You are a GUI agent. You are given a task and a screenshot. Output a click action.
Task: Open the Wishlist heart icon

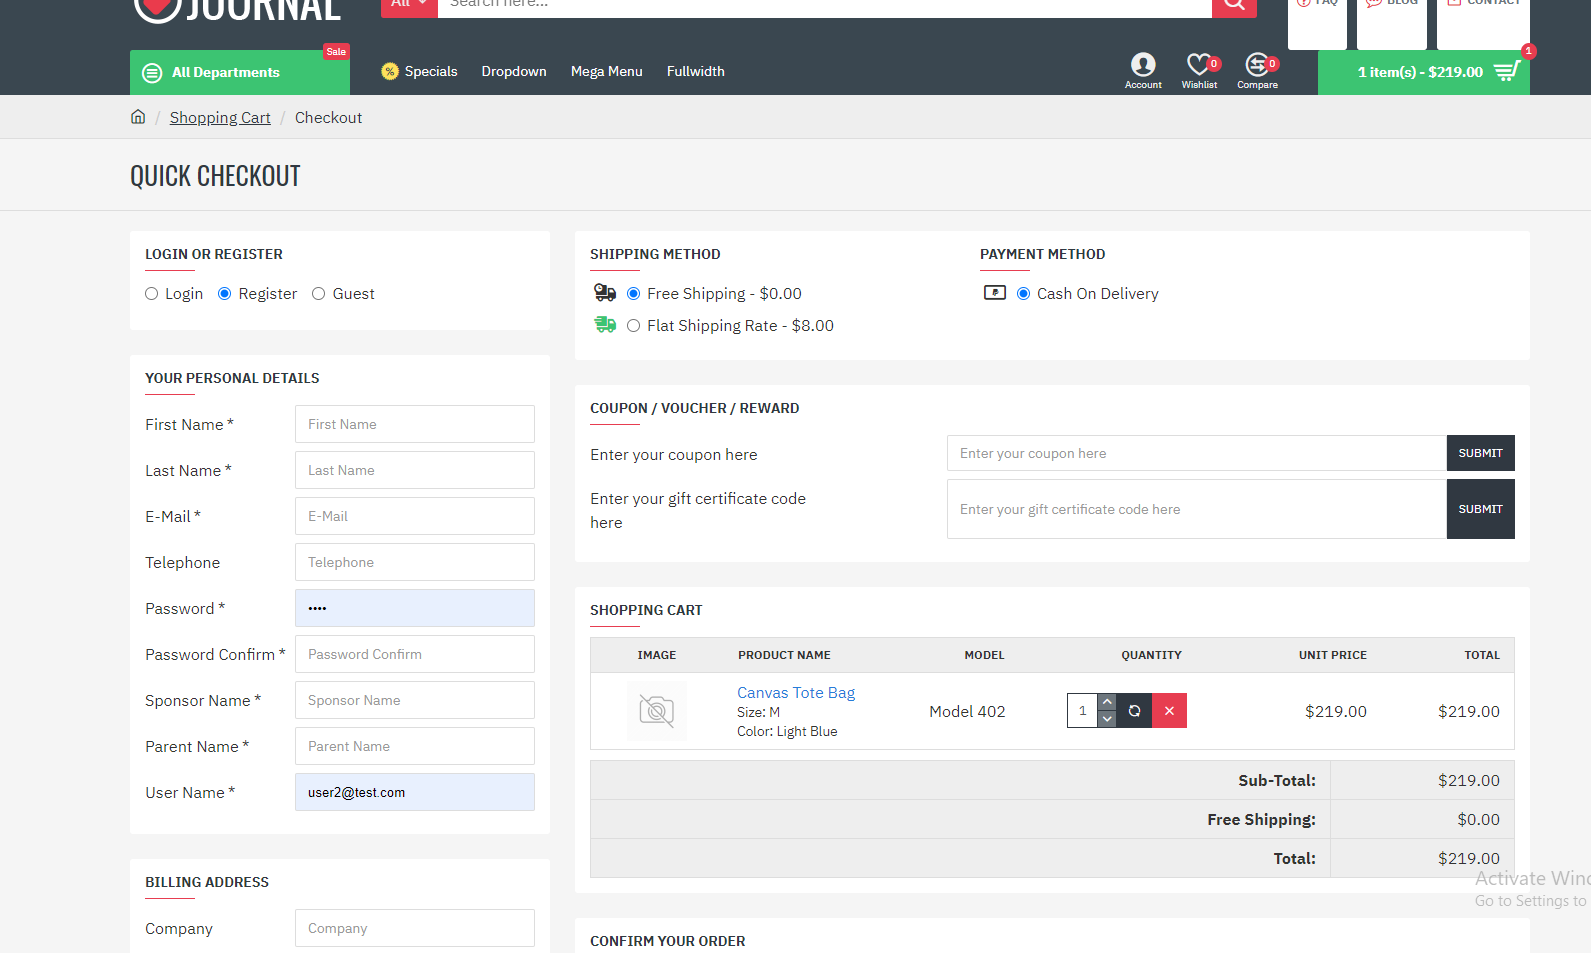pos(1198,66)
